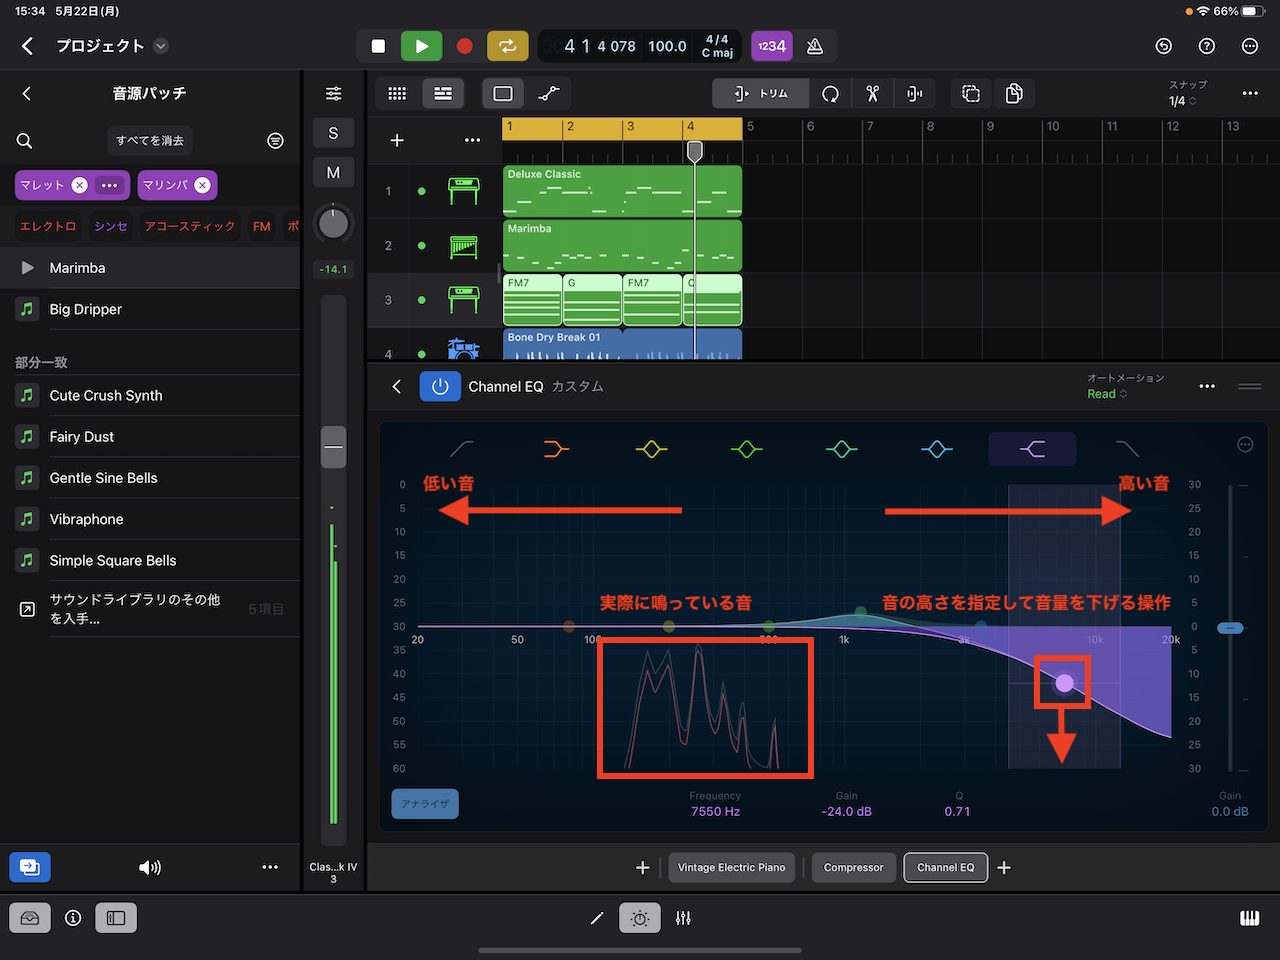1280x960 pixels.
Task: Click the search magnifier in the patch browser
Action: tap(25, 141)
